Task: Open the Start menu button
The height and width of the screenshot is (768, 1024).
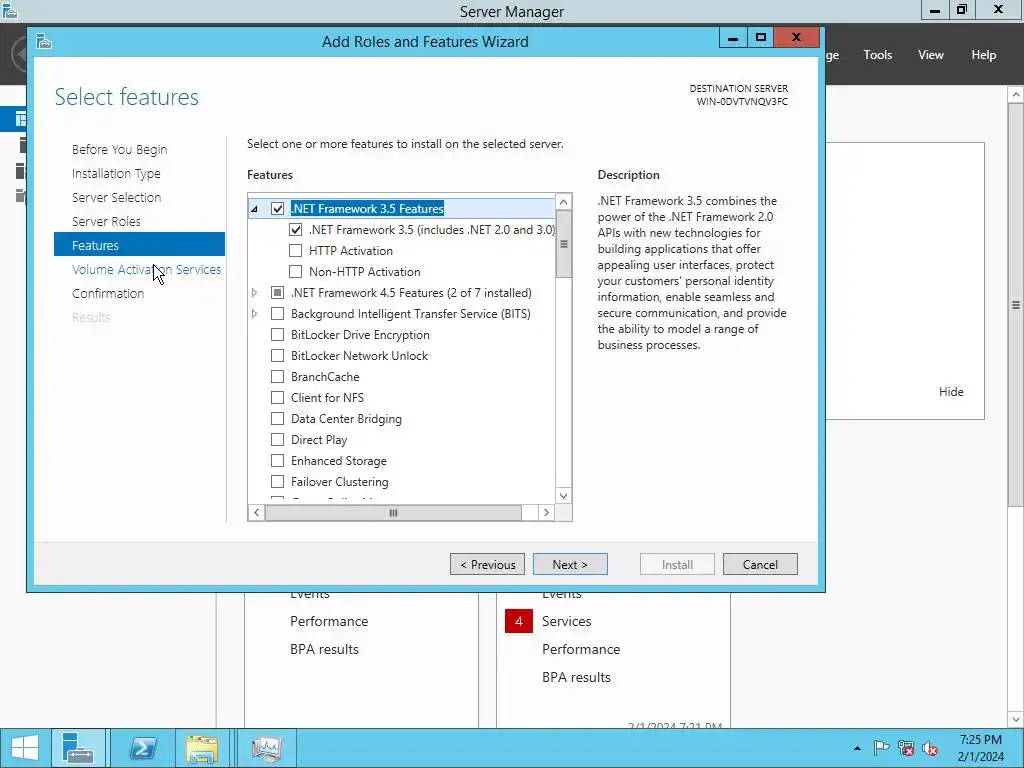Action: coord(25,748)
